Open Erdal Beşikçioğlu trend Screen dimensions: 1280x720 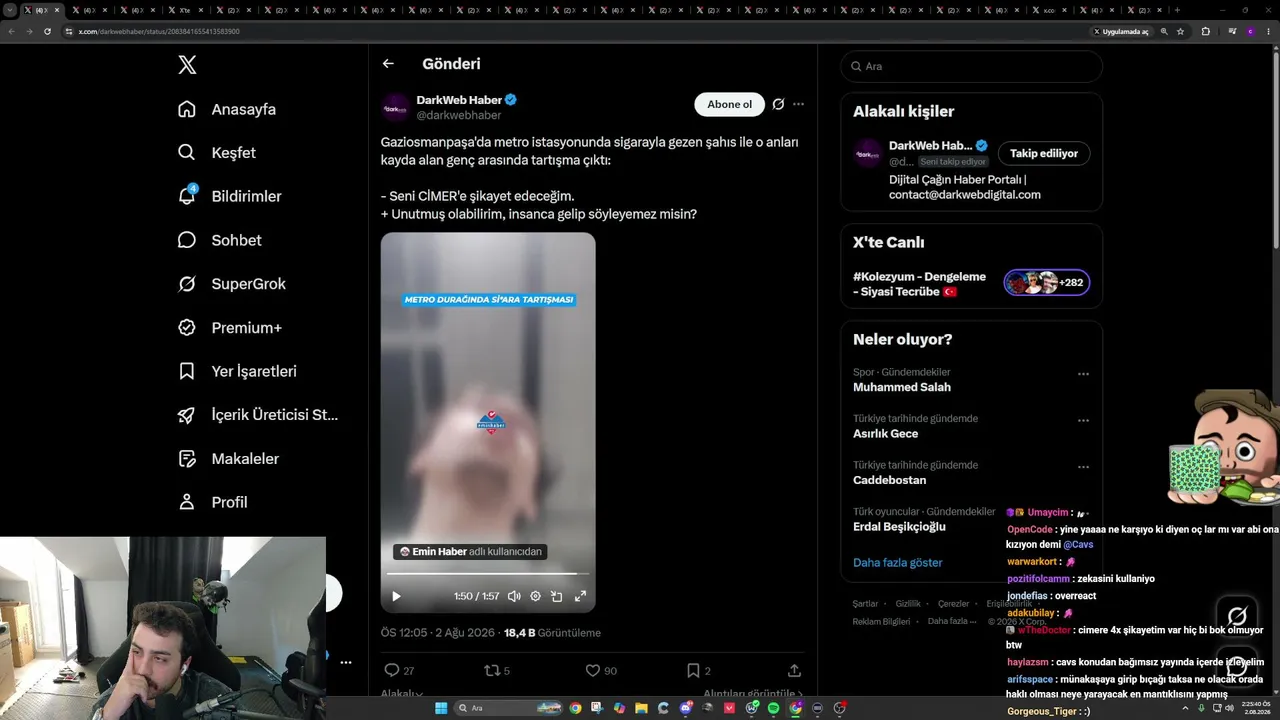899,526
